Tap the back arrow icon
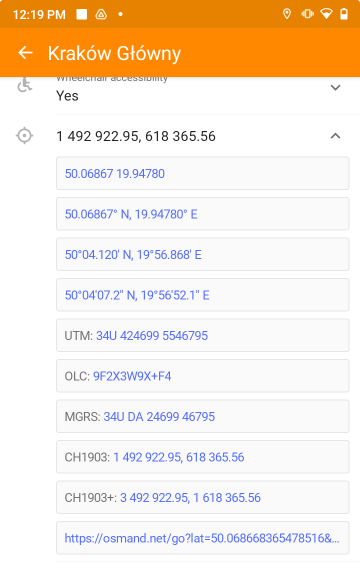The width and height of the screenshot is (360, 565). pyautogui.click(x=25, y=53)
